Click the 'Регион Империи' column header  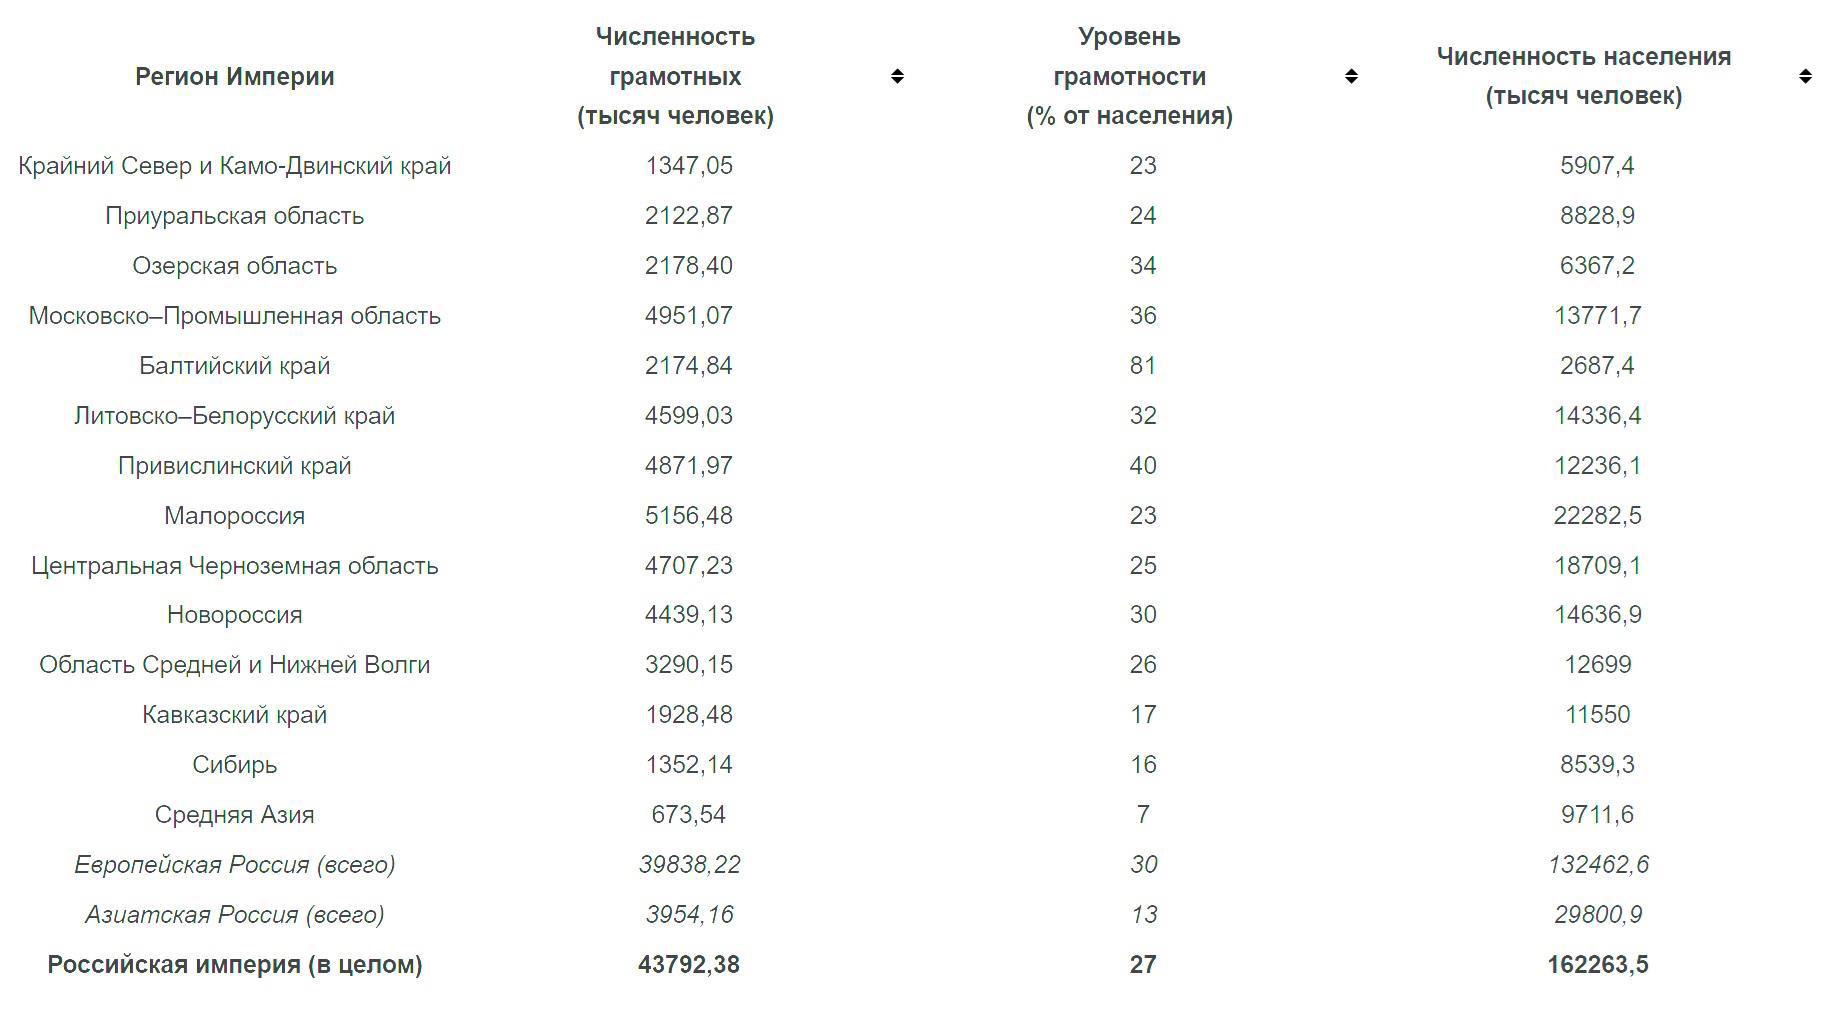(x=235, y=76)
